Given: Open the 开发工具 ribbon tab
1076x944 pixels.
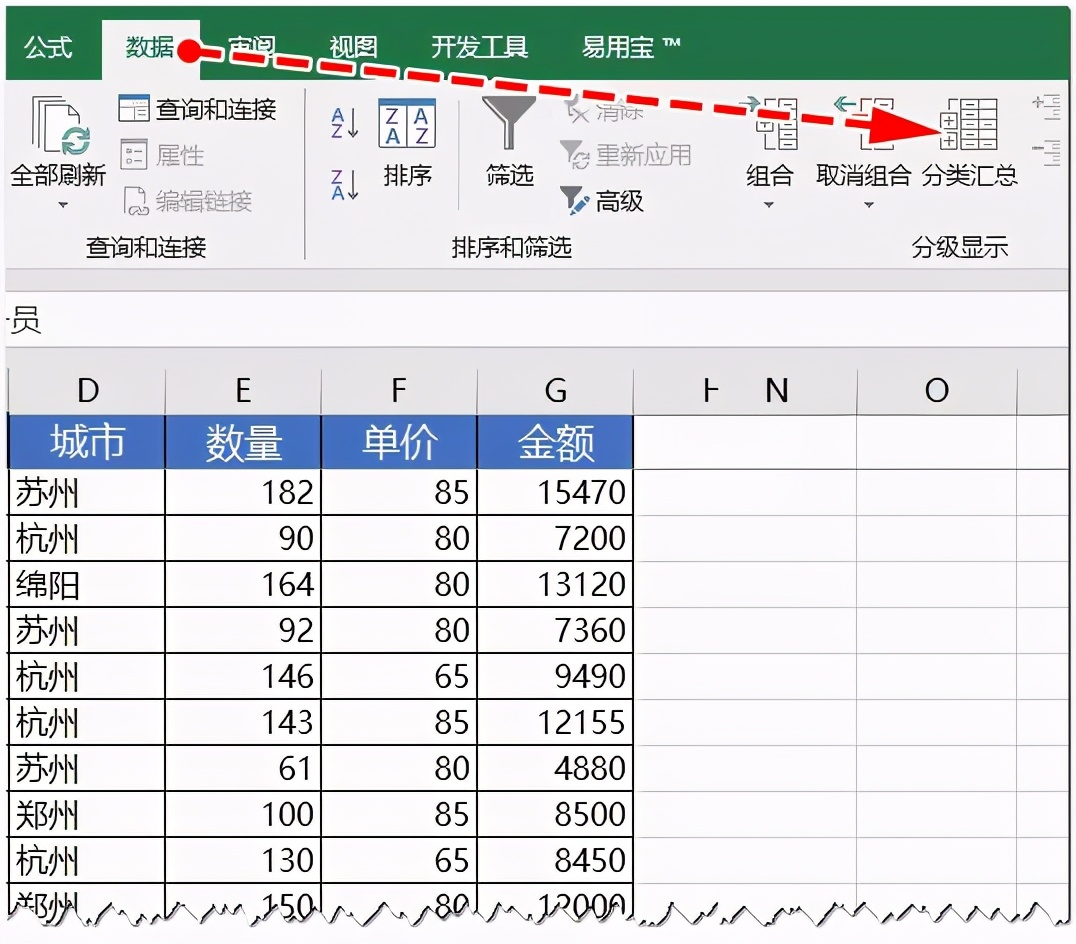Looking at the screenshot, I should 481,45.
